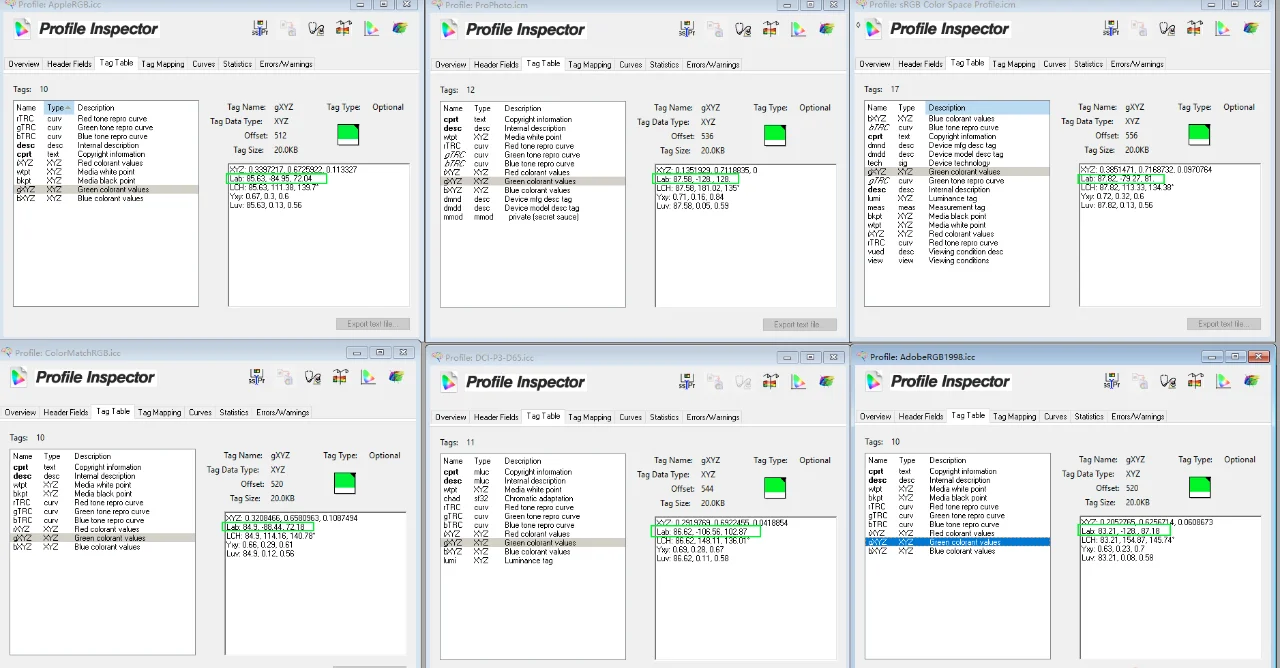The width and height of the screenshot is (1280, 668).
Task: Open 2D gamut graph icon in sRGB window
Action: (1224, 29)
